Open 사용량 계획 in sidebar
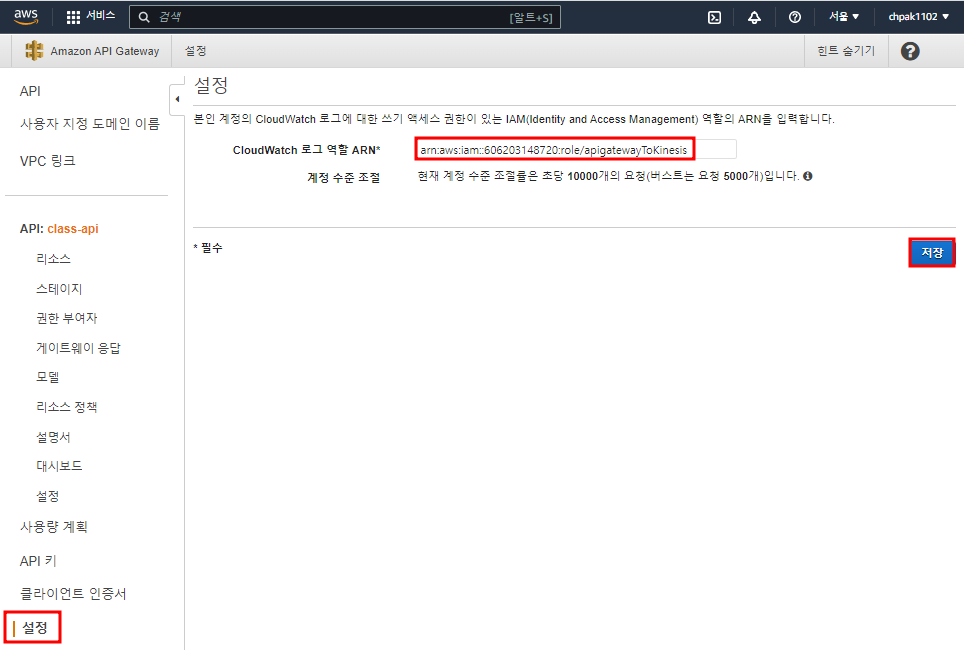This screenshot has width=964, height=650. pos(53,527)
